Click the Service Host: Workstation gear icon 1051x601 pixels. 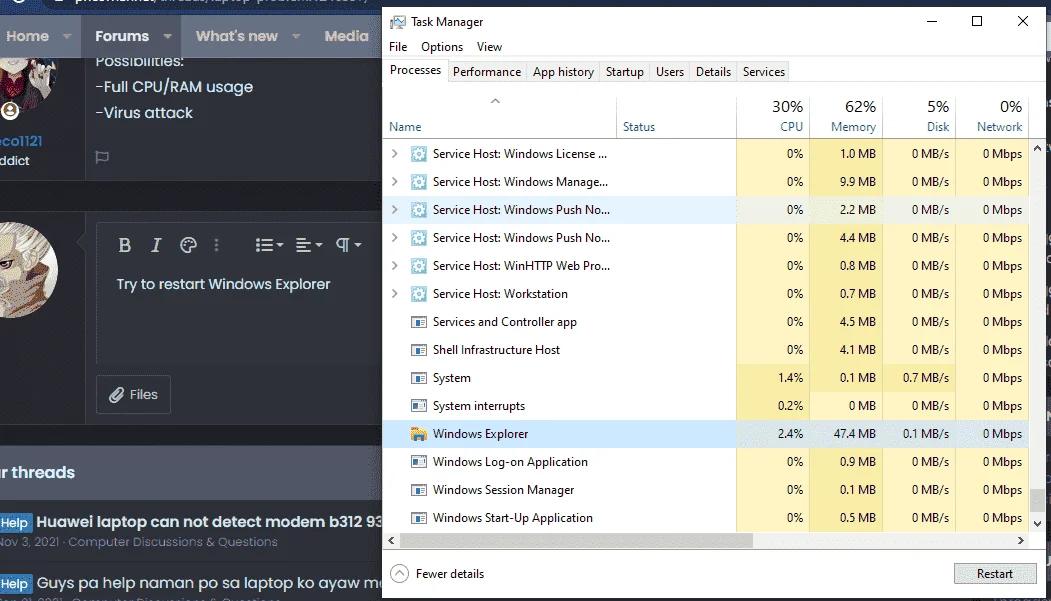click(418, 294)
